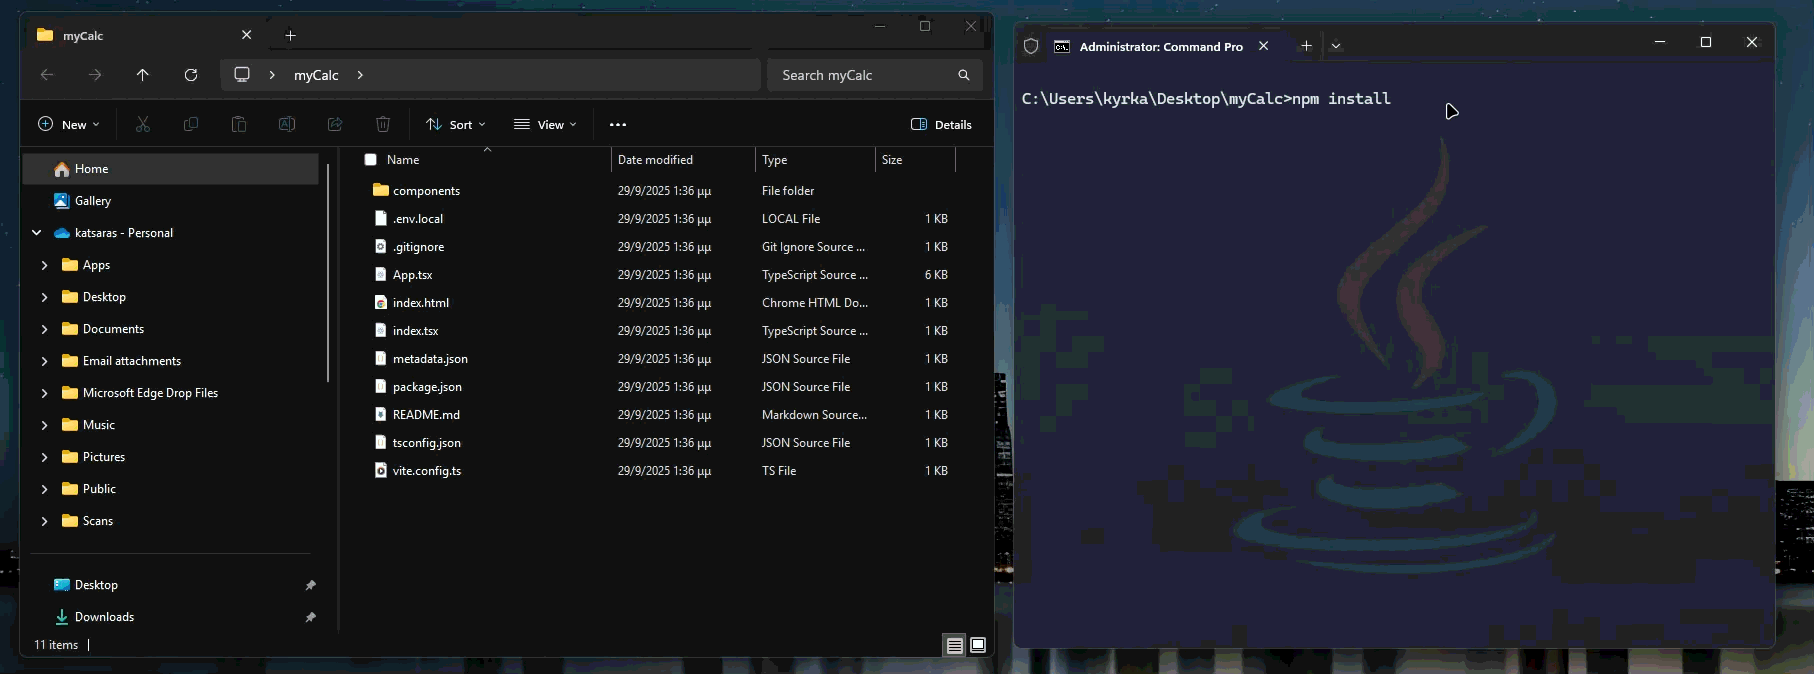Viewport: 1814px width, 674px height.
Task: Open Downloads in quick access
Action: [170, 617]
